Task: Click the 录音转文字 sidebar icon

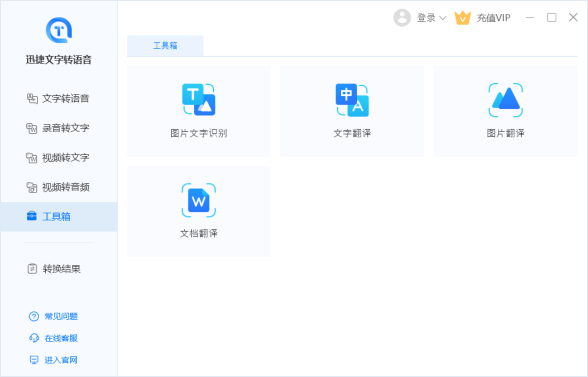Action: tap(32, 128)
